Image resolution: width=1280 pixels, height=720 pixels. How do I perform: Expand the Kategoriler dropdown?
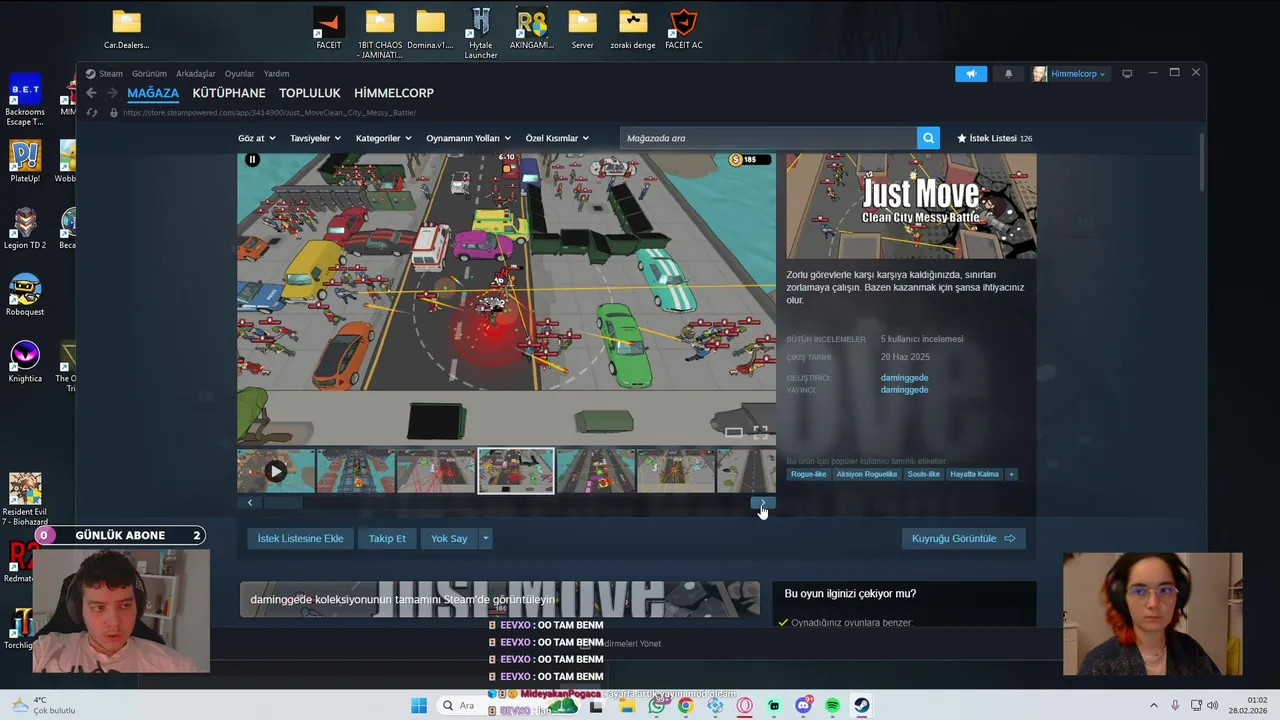[383, 138]
